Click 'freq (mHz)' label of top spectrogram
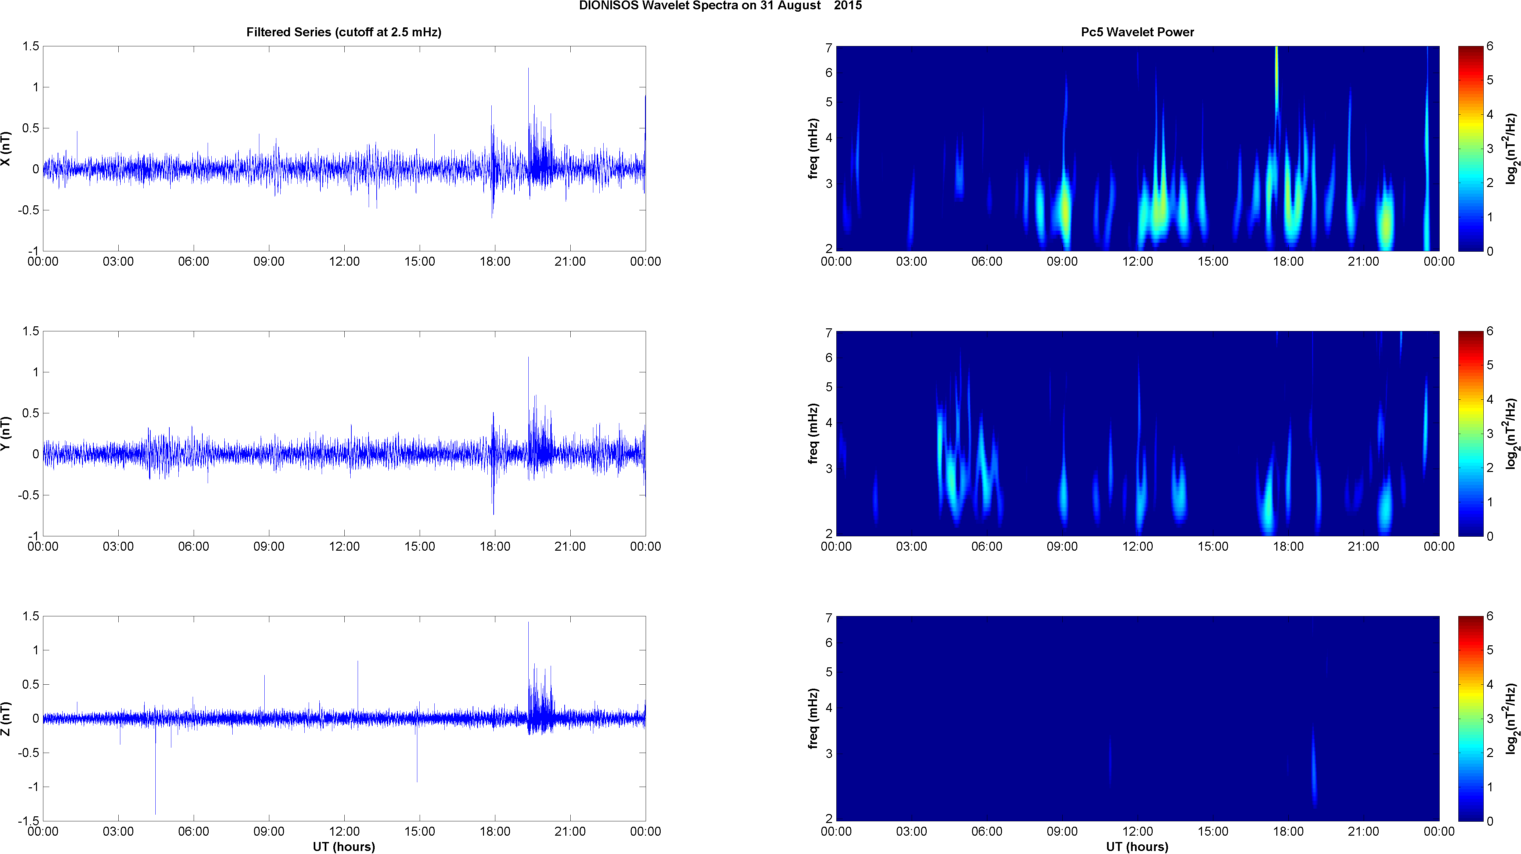Screen dimensions: 1521x854 (814, 148)
